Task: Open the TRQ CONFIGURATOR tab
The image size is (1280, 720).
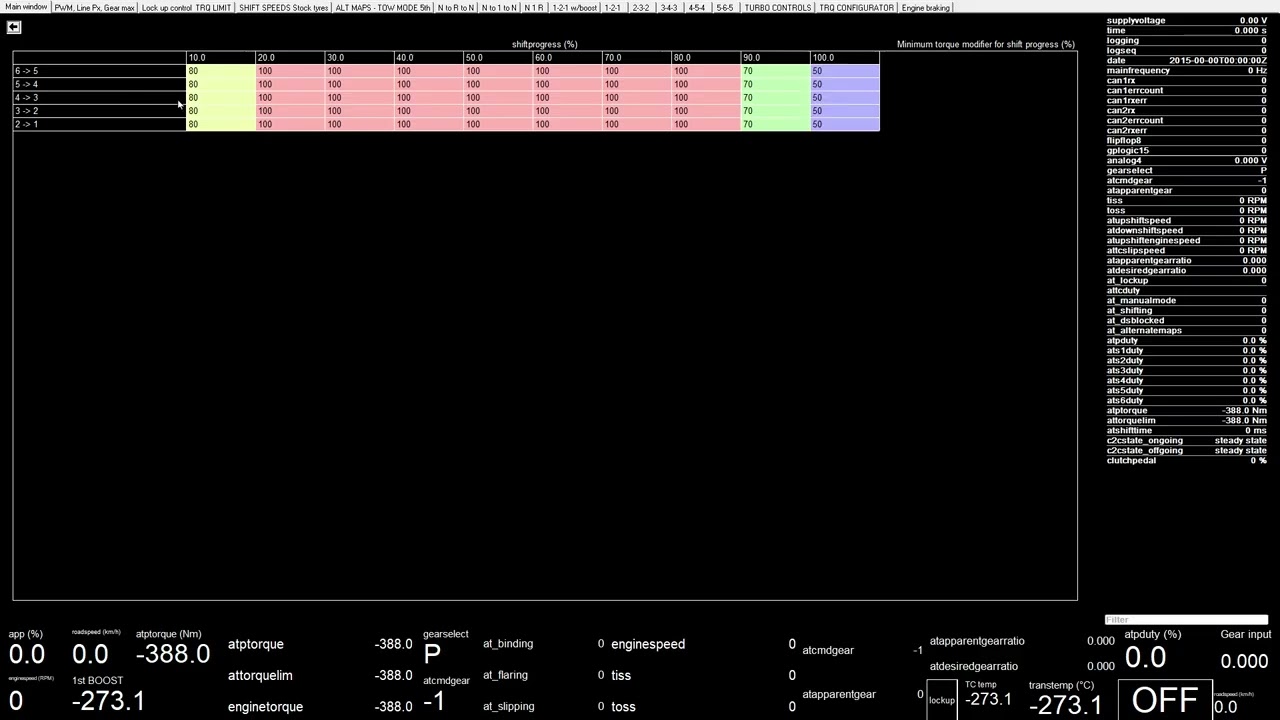Action: pos(856,8)
